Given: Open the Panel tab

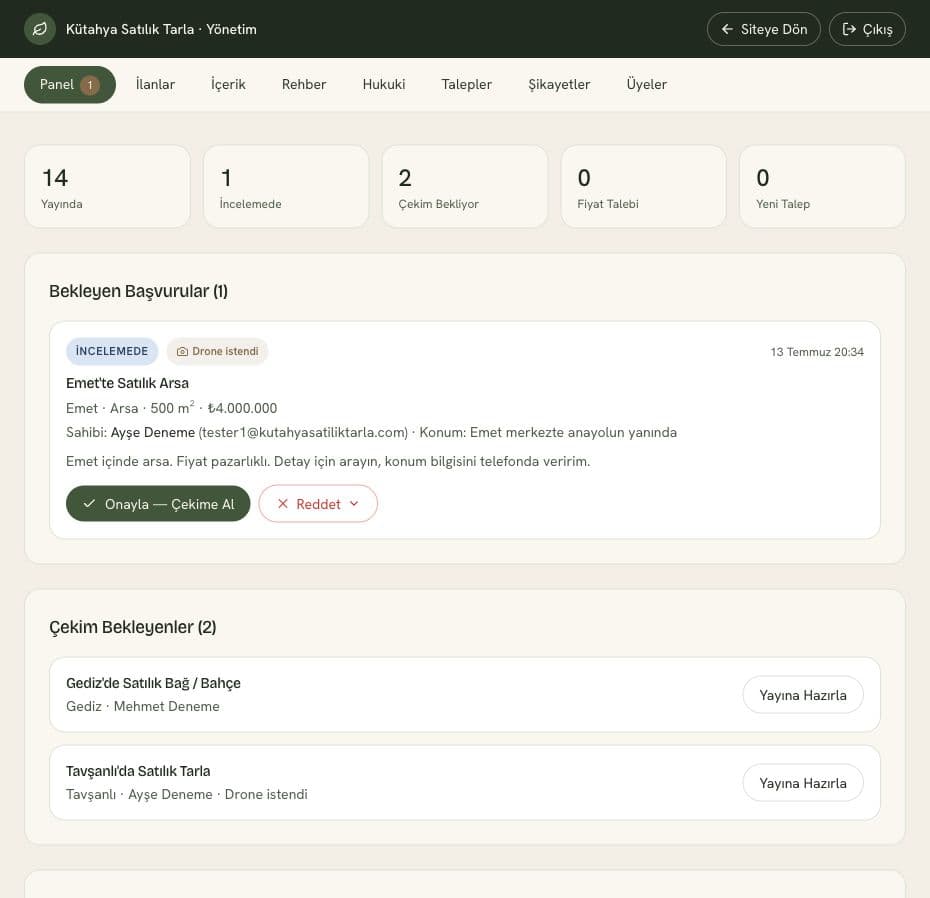Looking at the screenshot, I should [x=69, y=85].
